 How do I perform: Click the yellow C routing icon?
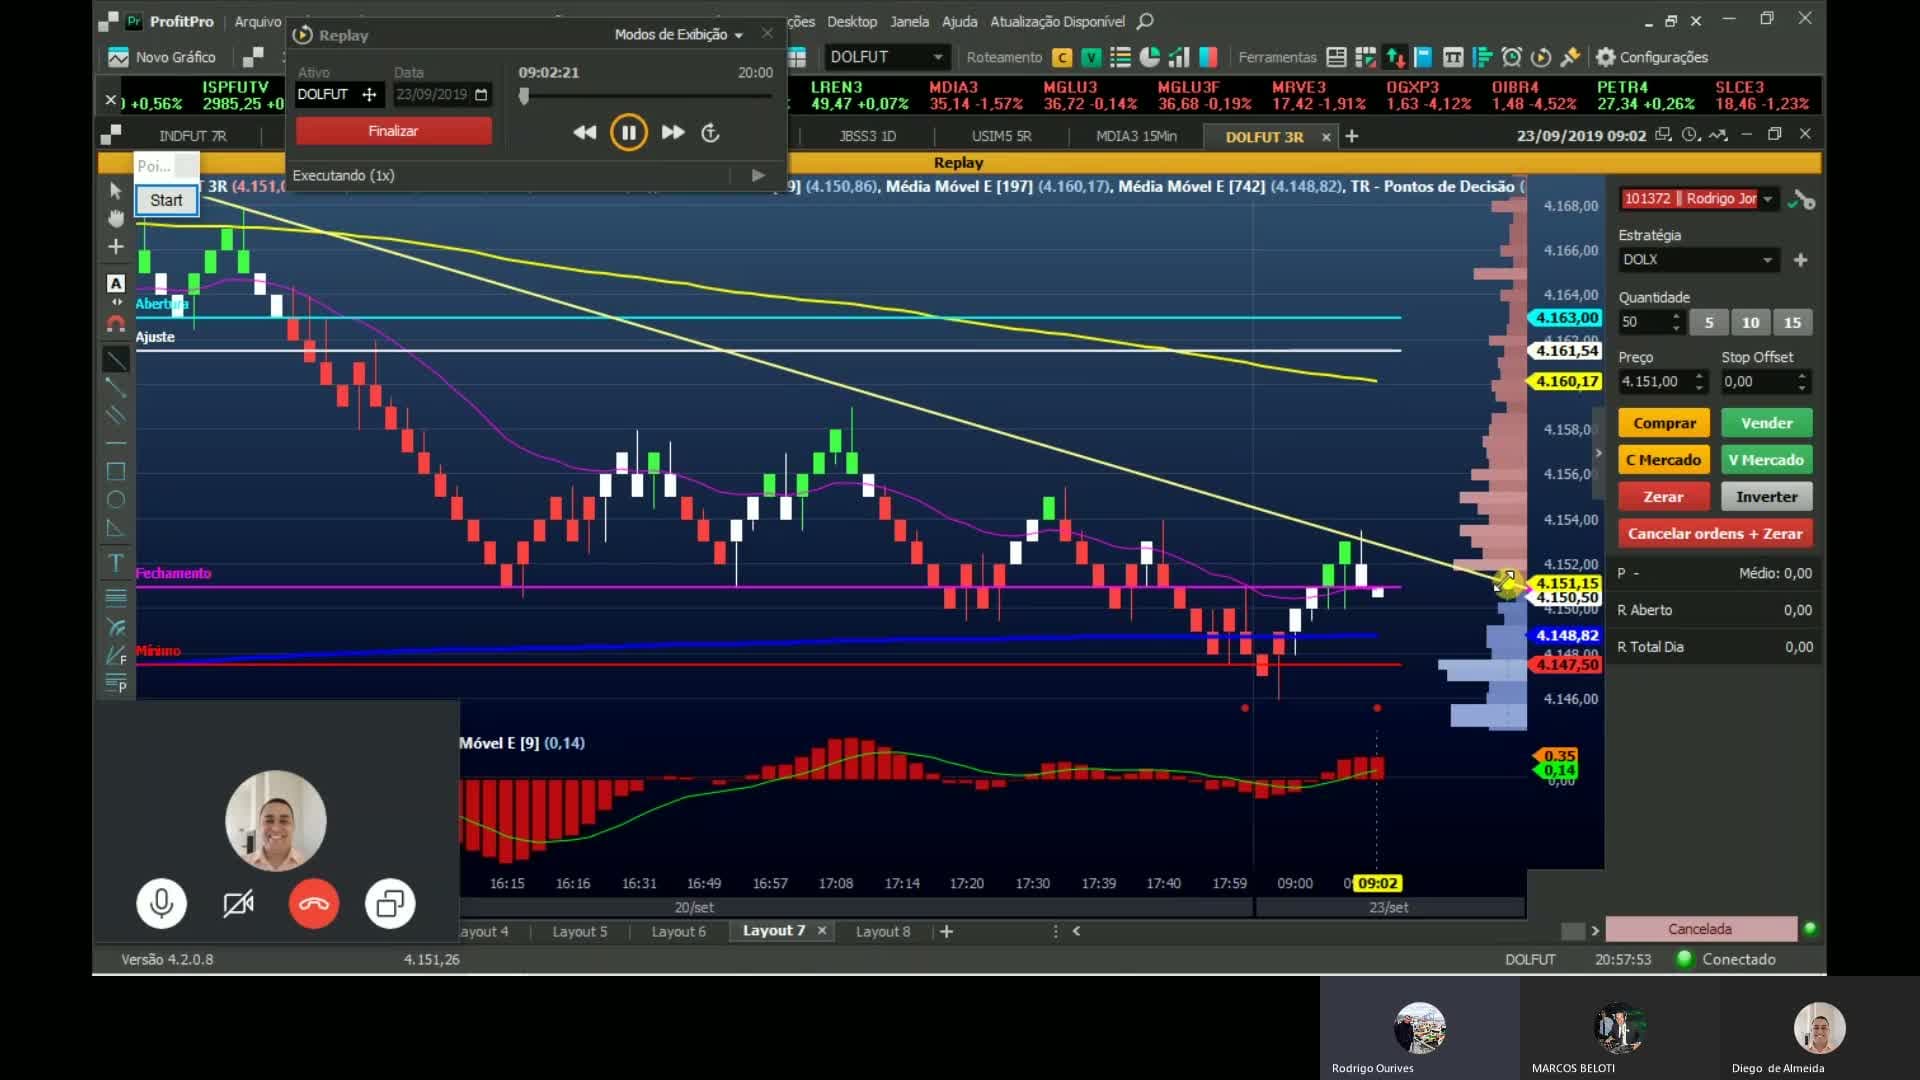[1062, 58]
